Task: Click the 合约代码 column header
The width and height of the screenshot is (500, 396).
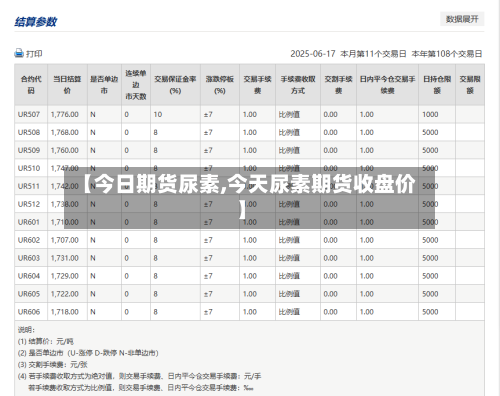Action: coord(31,85)
